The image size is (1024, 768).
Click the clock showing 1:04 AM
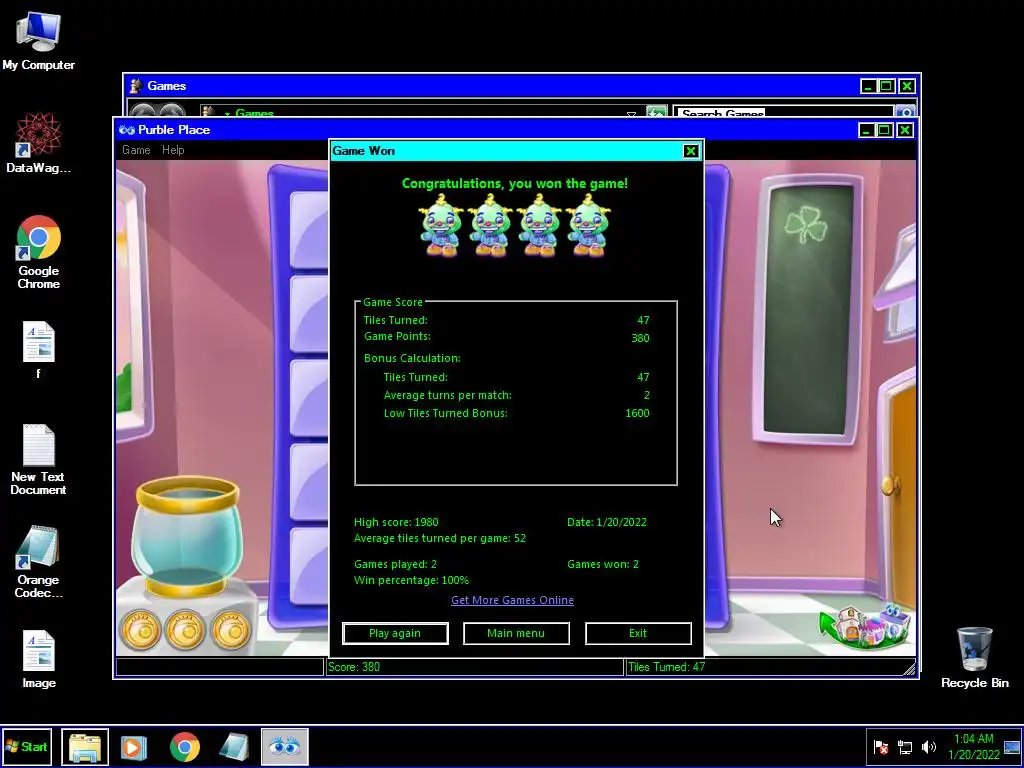click(x=974, y=746)
